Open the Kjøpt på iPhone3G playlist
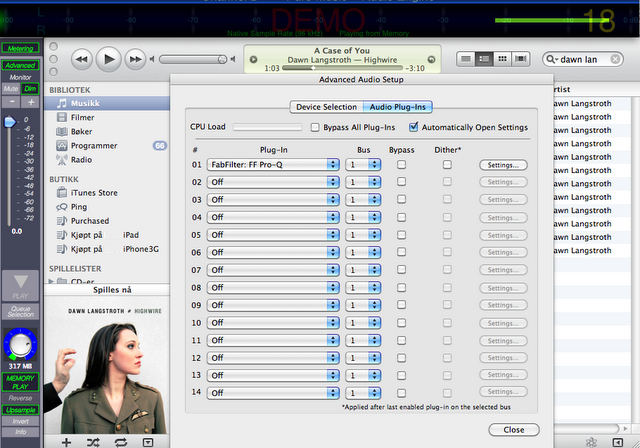Image resolution: width=640 pixels, height=448 pixels. tap(115, 249)
